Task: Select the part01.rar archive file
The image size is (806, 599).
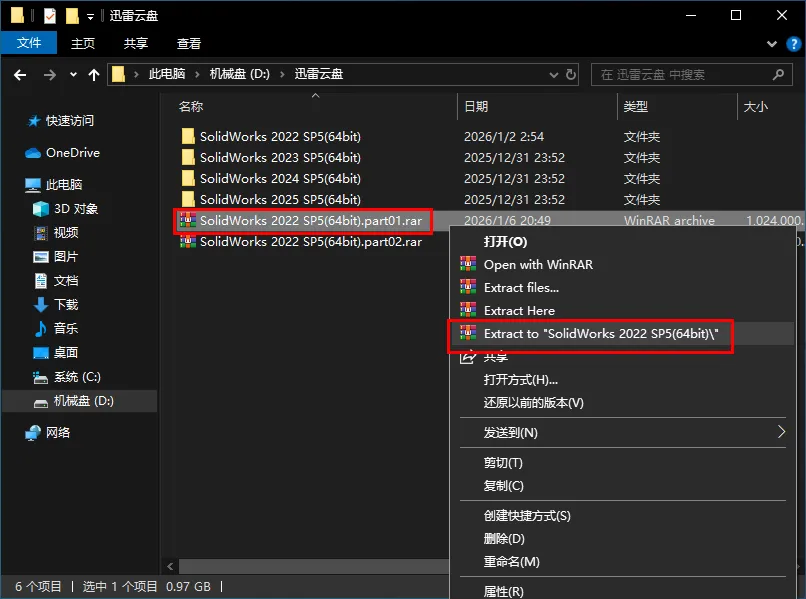Action: pyautogui.click(x=310, y=221)
